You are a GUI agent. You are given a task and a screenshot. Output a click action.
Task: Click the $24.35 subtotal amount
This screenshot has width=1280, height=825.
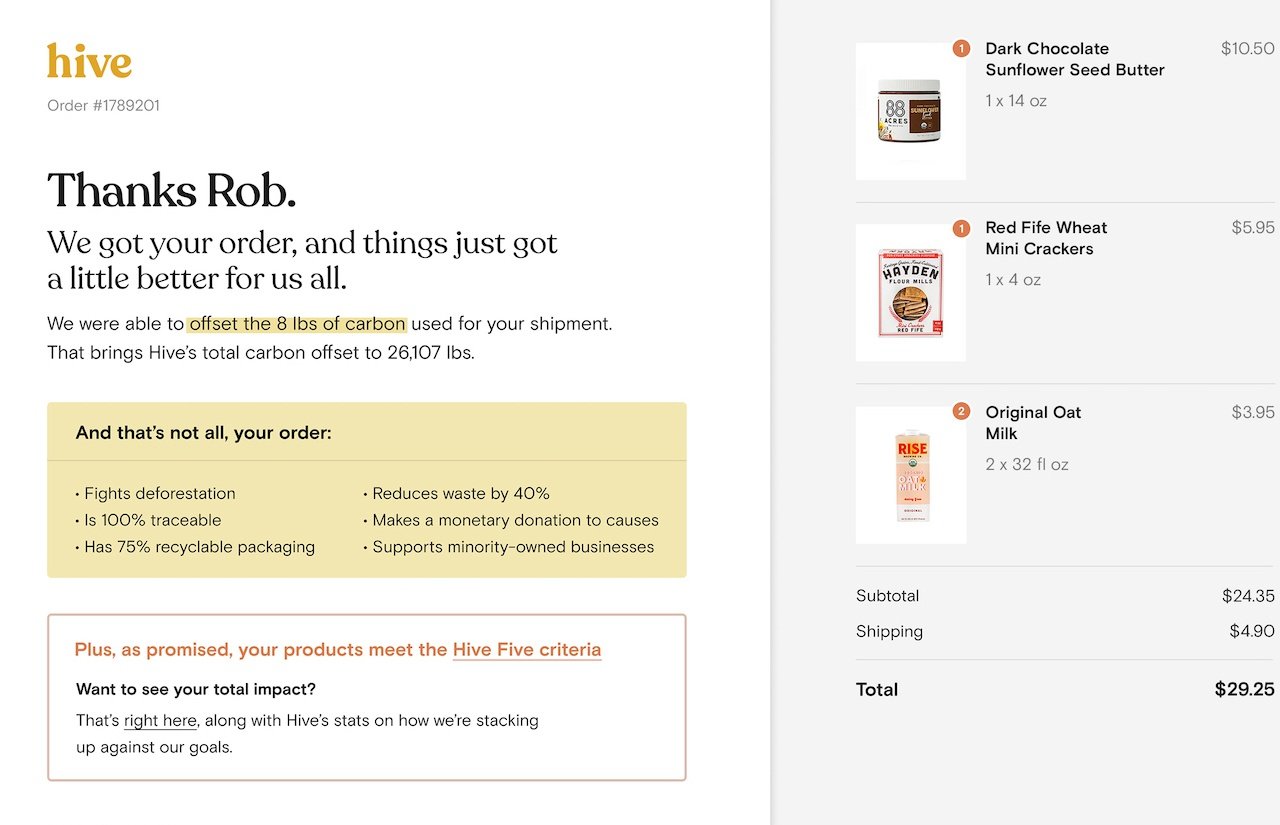(1247, 596)
